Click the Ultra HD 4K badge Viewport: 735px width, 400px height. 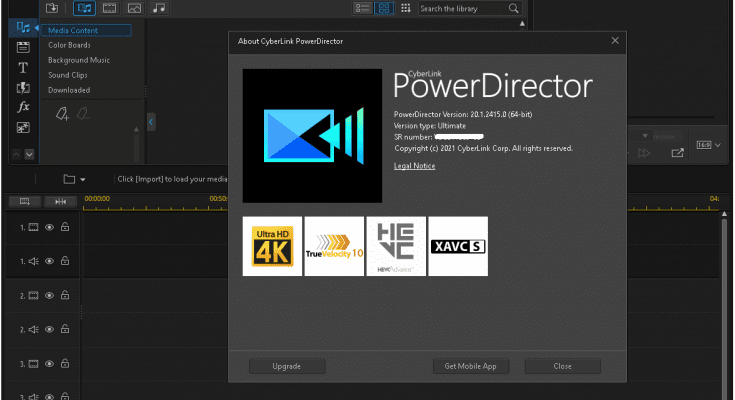pos(272,246)
